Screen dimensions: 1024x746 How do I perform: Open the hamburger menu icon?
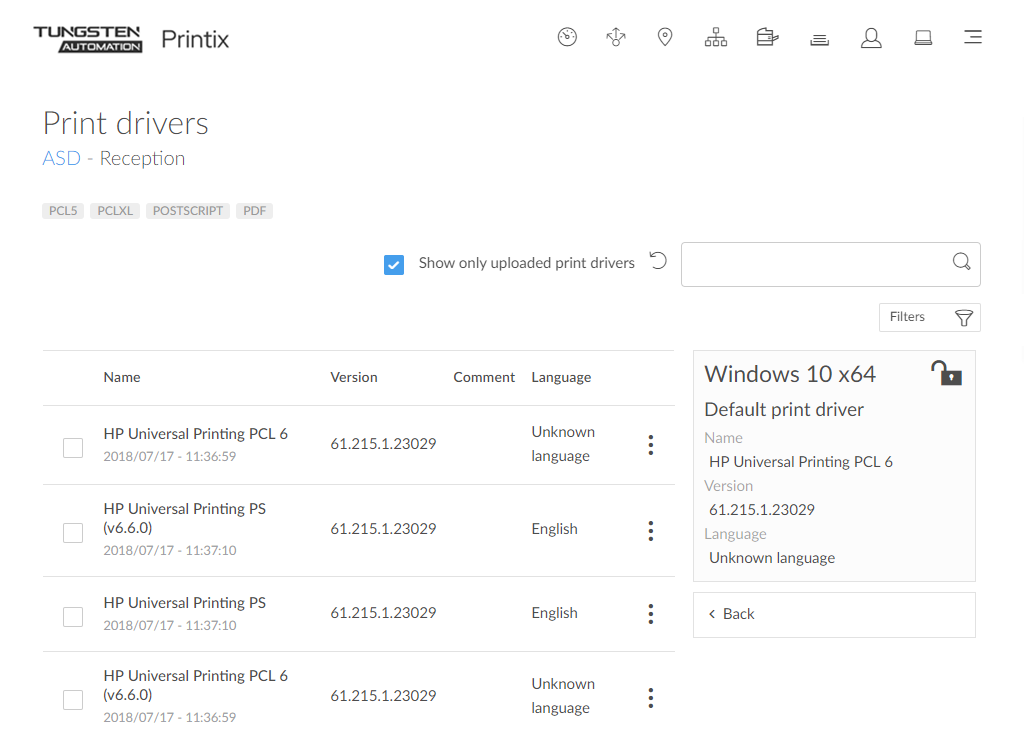point(972,38)
